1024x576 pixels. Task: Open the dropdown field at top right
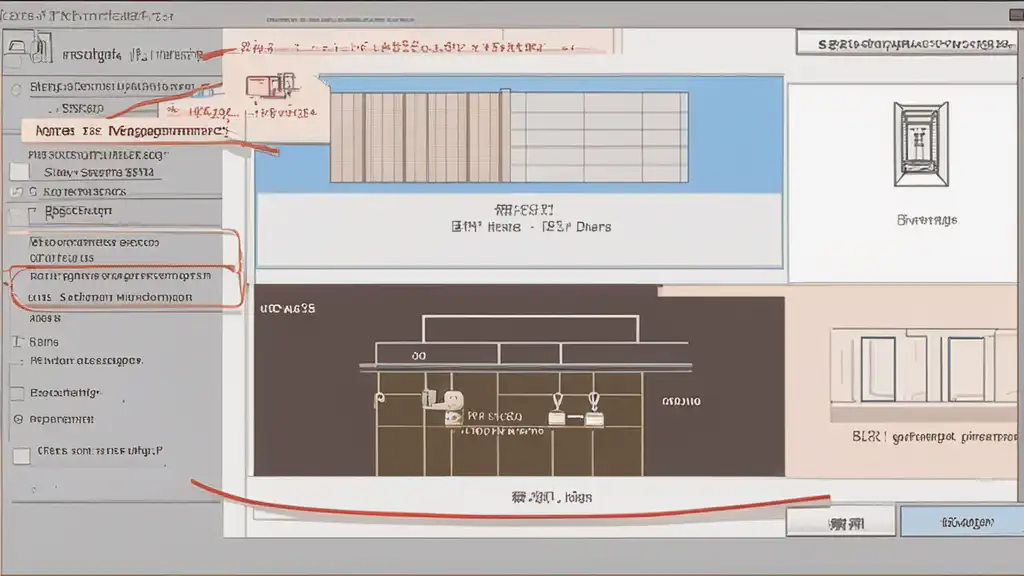(906, 44)
